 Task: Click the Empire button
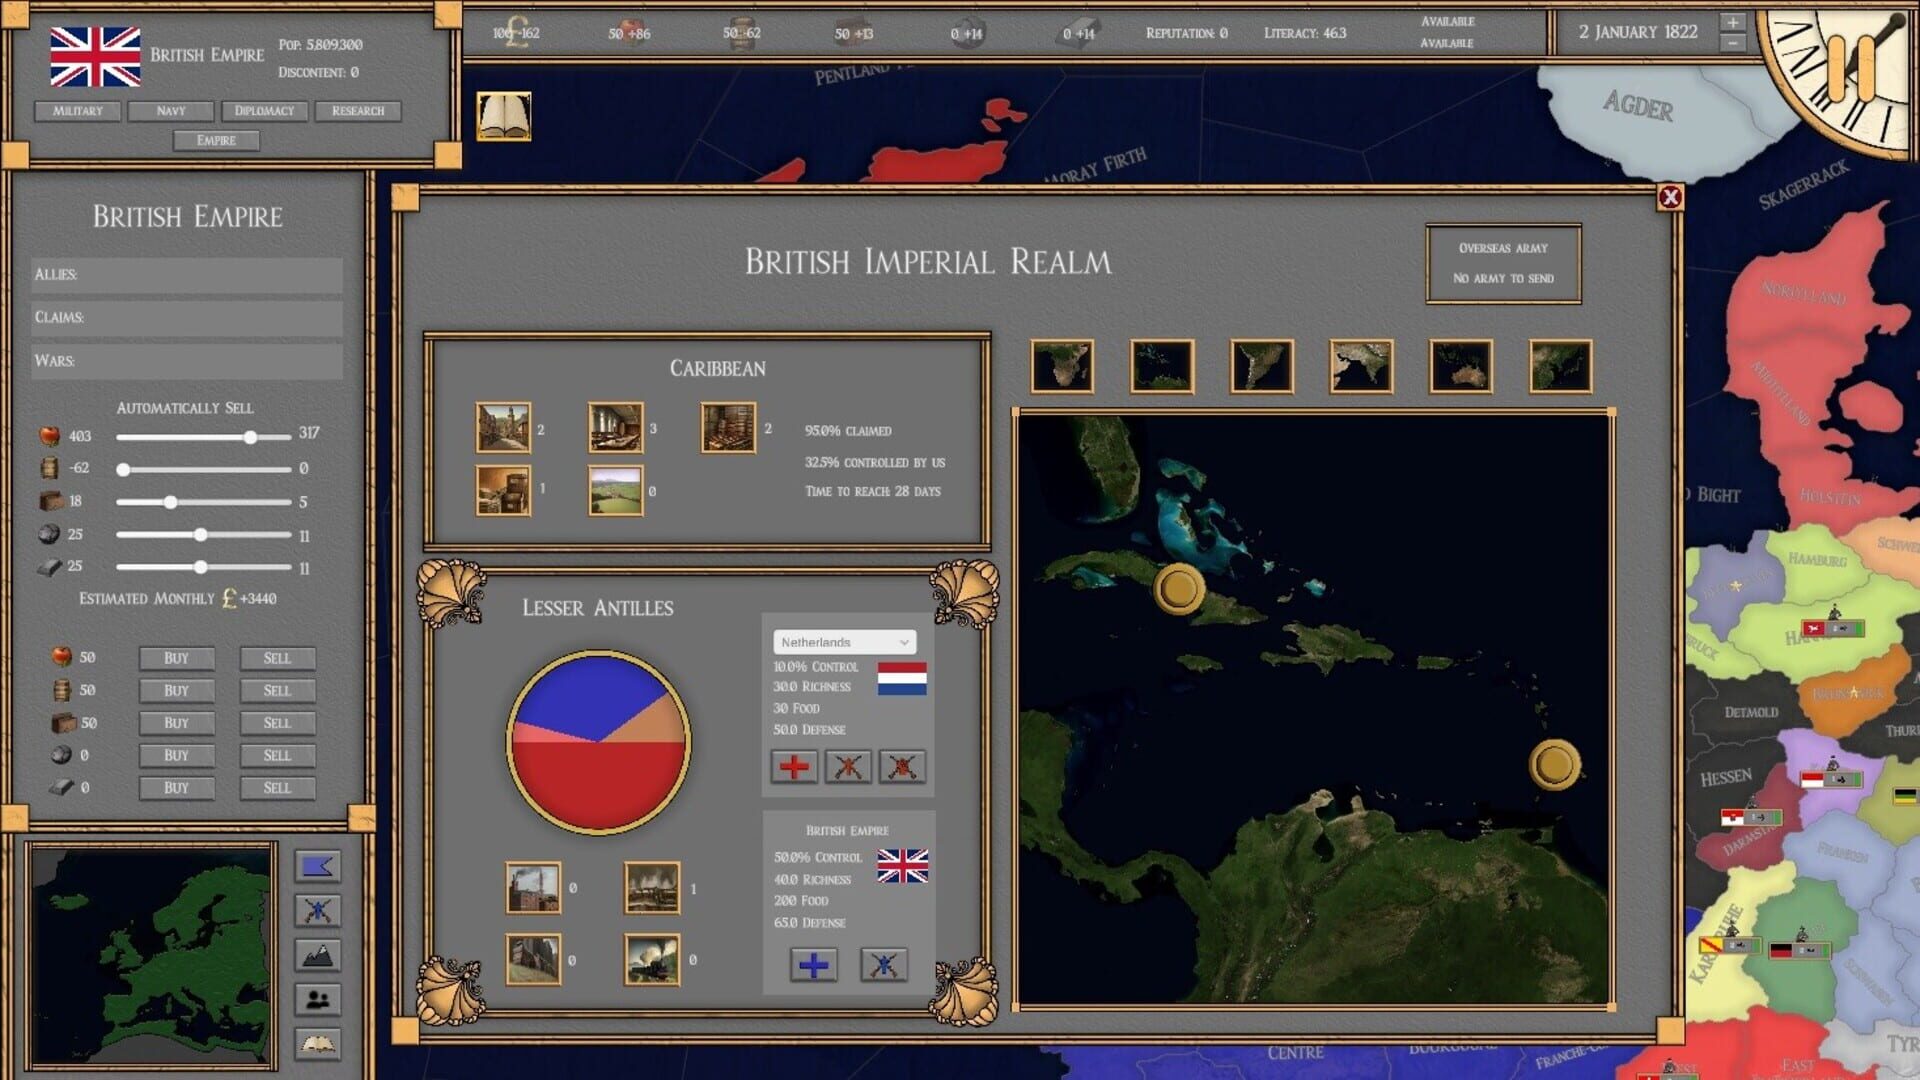[218, 141]
